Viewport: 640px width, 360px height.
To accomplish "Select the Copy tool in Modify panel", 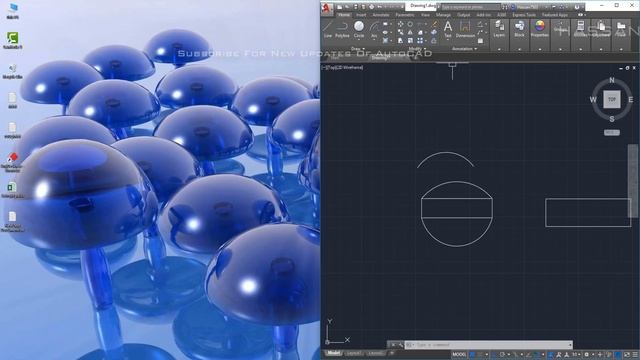I will coord(400,32).
